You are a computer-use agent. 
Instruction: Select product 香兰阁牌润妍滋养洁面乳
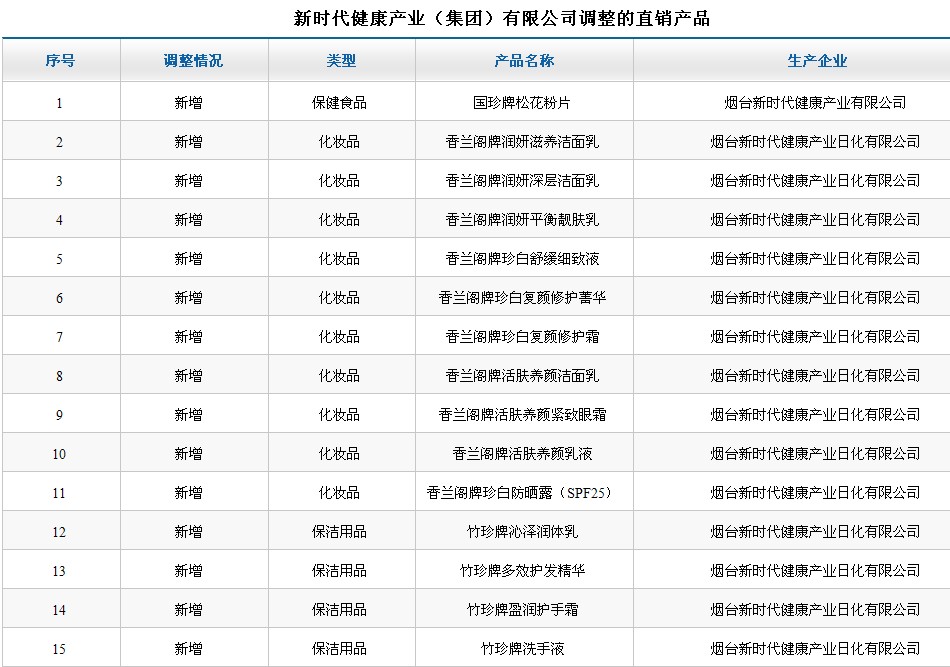(x=522, y=142)
